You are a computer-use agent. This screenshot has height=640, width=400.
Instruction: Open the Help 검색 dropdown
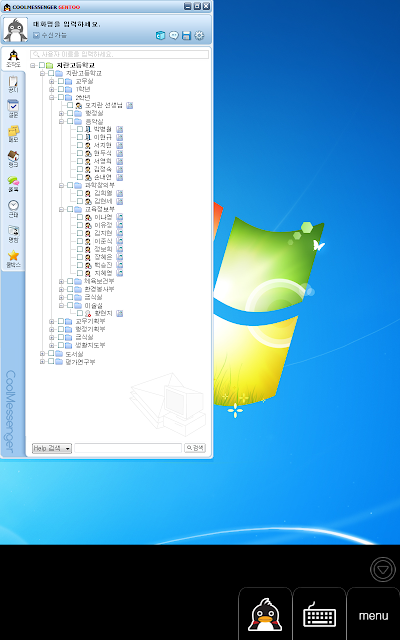52,448
